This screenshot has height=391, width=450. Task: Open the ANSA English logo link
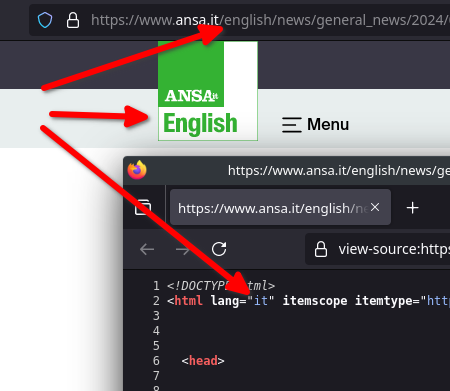point(208,91)
